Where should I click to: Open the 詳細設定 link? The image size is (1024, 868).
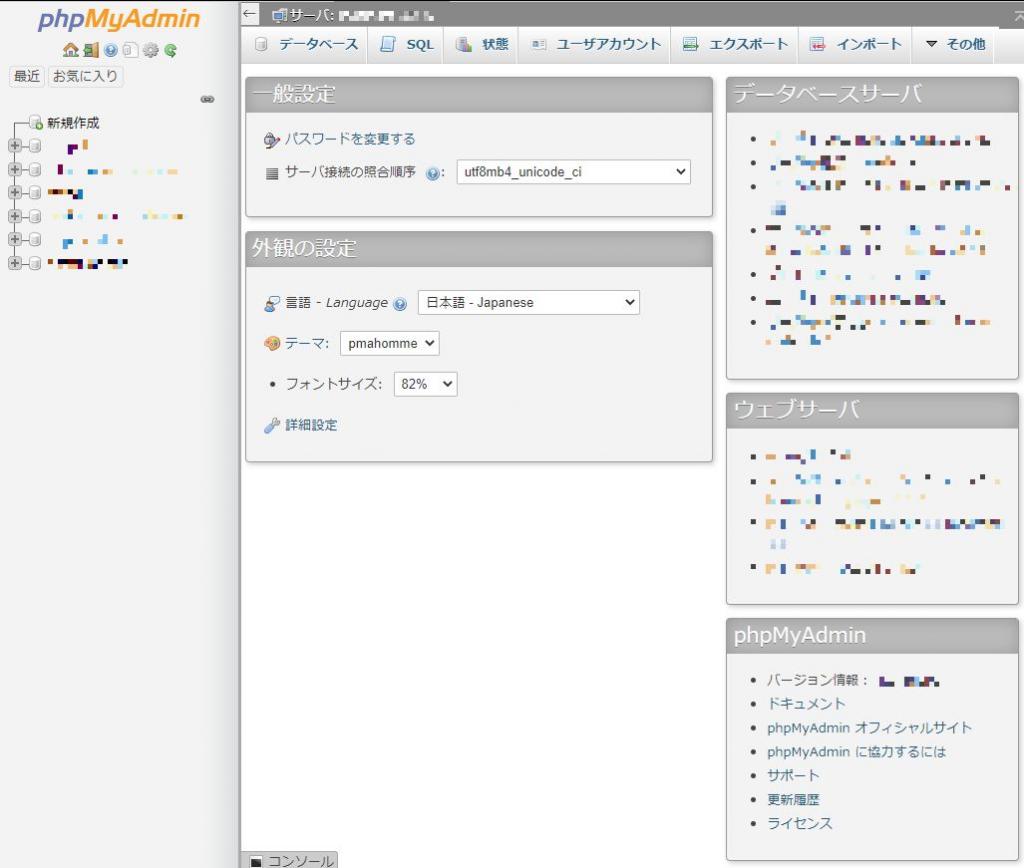(312, 425)
